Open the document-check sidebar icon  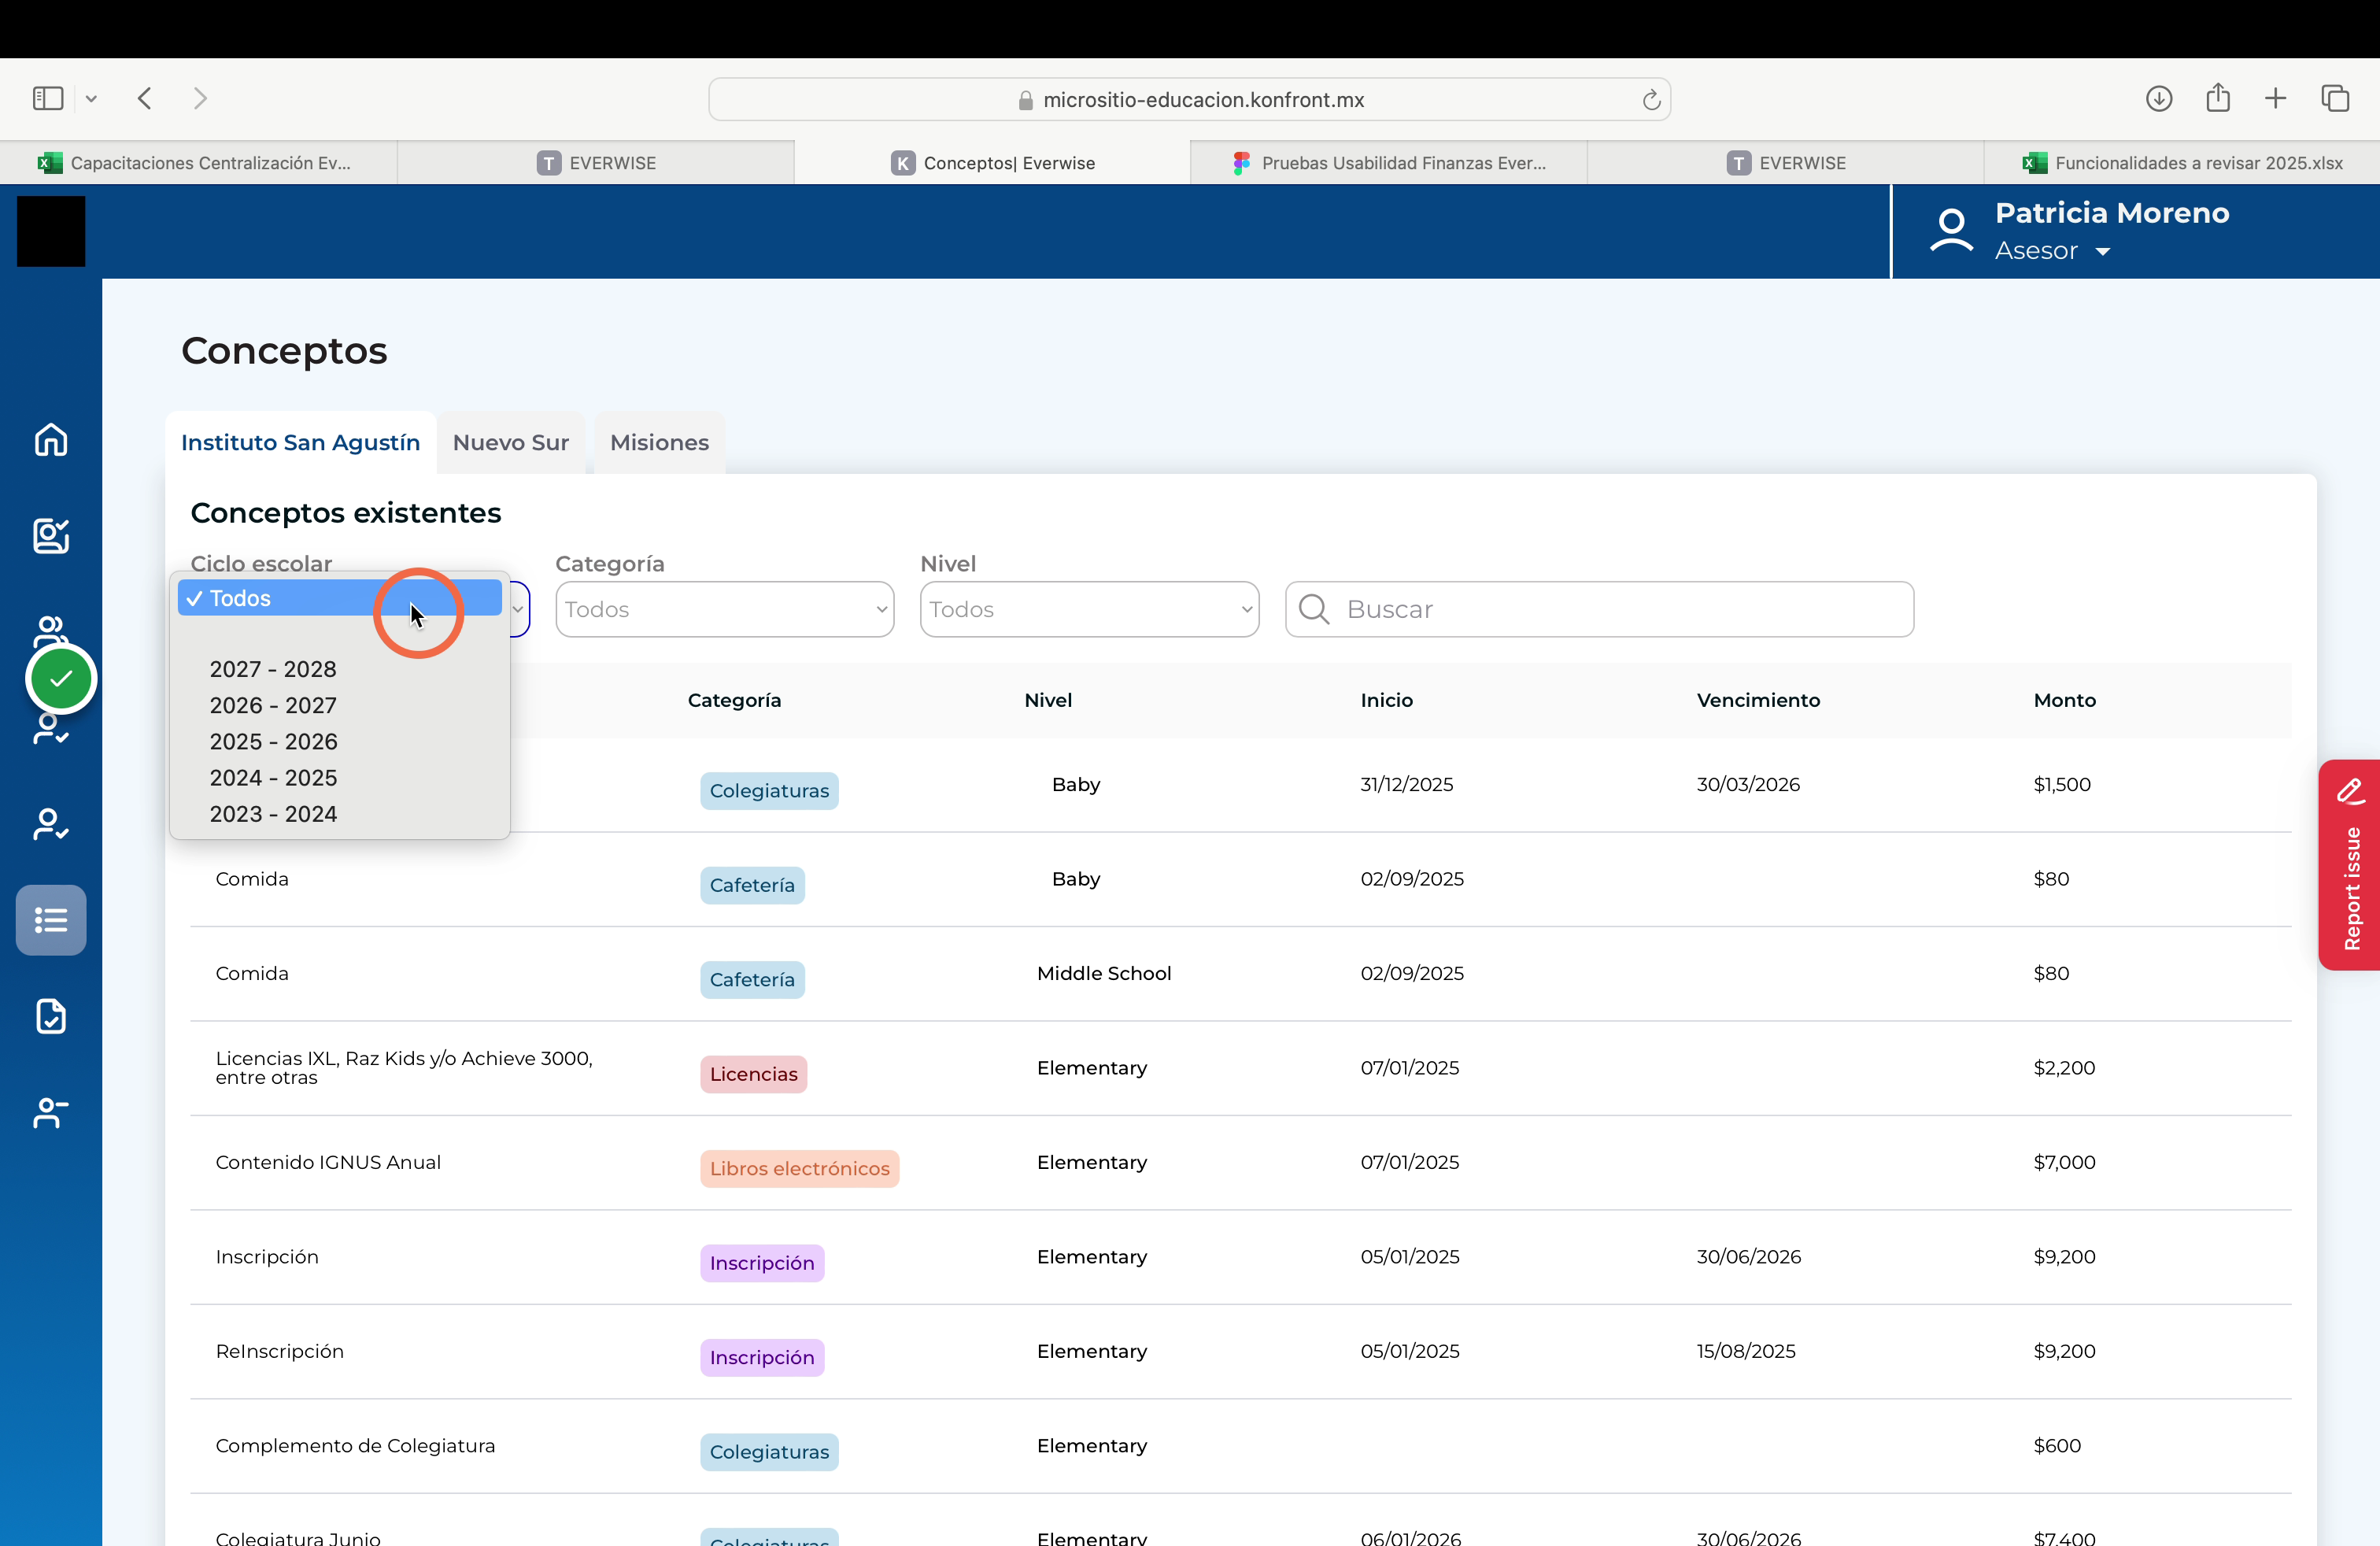(x=51, y=1016)
